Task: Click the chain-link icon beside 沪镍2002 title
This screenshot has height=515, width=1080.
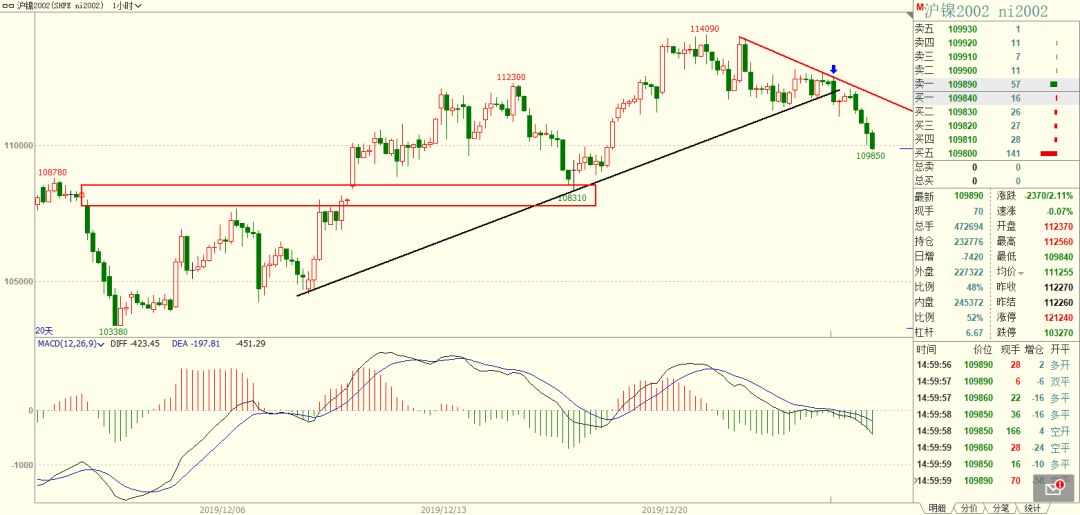Action: [x=8, y=6]
